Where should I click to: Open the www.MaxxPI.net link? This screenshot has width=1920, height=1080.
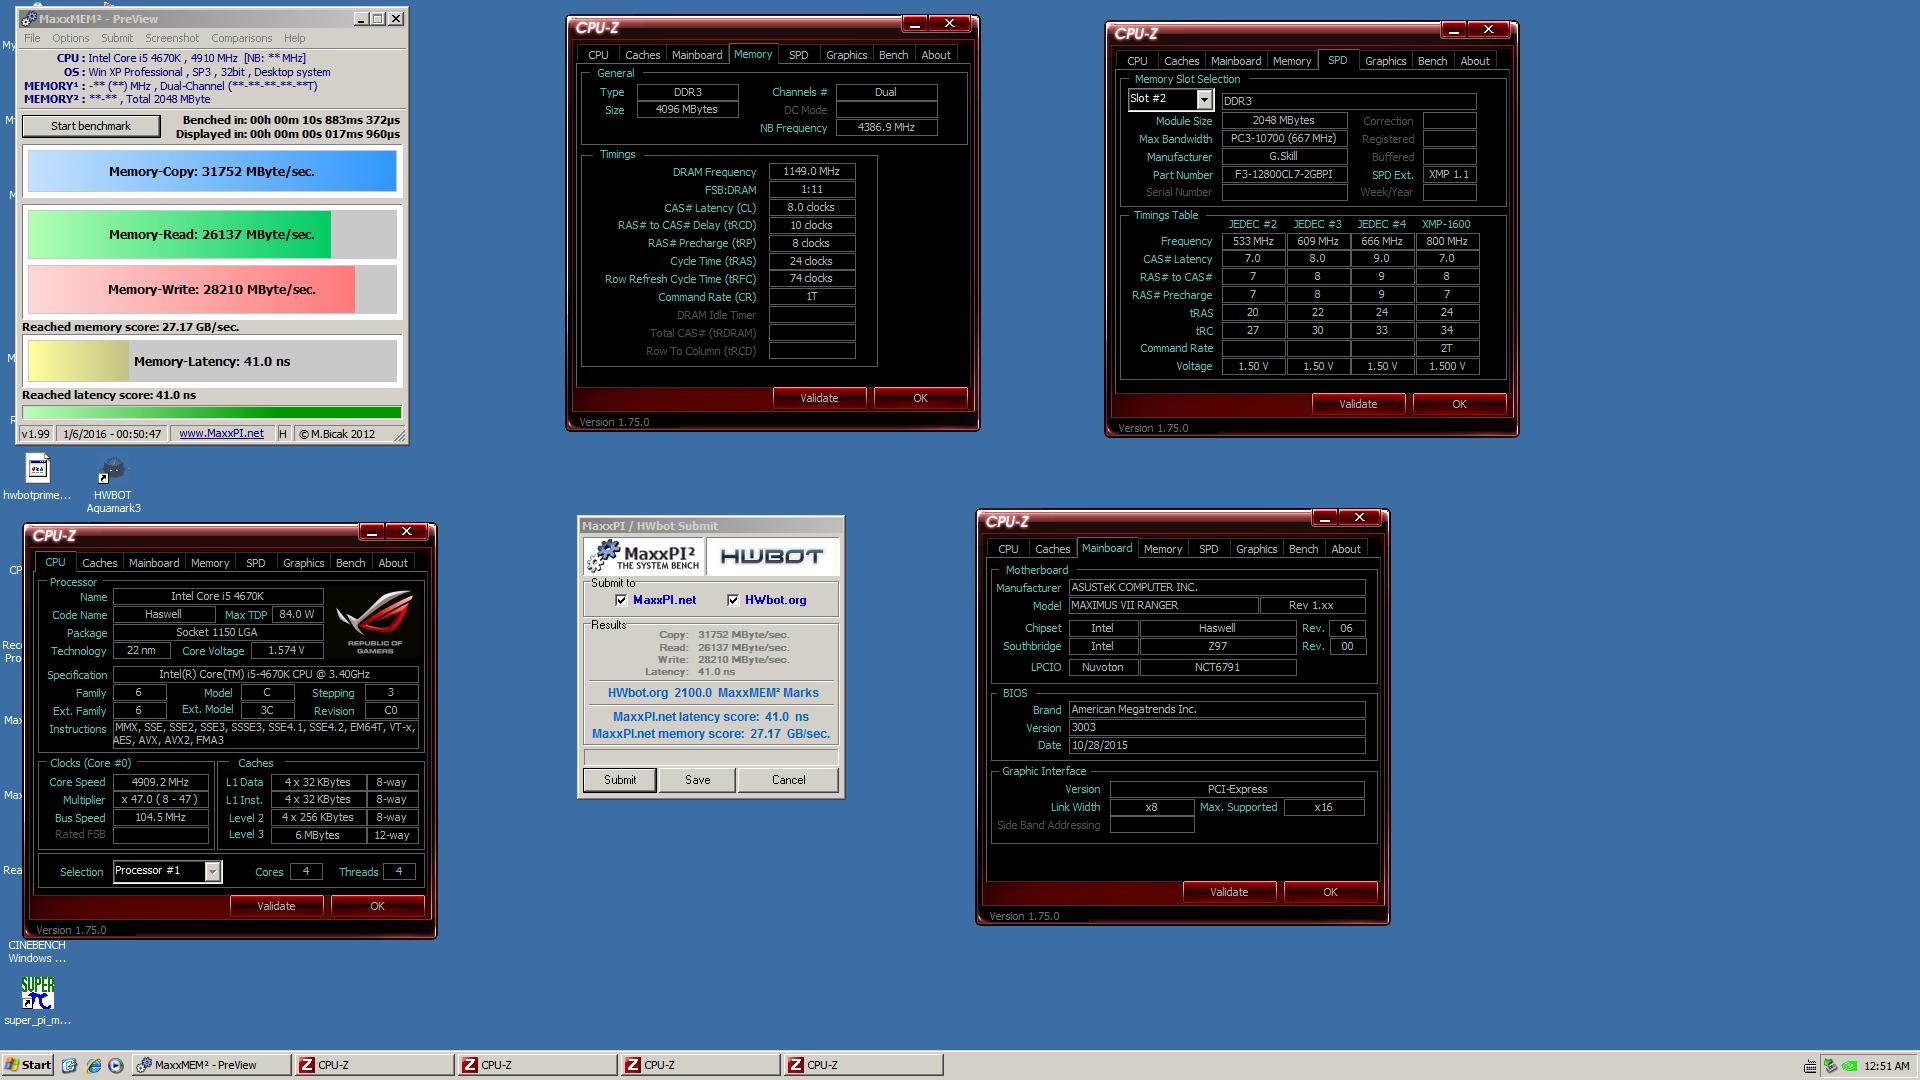pyautogui.click(x=221, y=433)
